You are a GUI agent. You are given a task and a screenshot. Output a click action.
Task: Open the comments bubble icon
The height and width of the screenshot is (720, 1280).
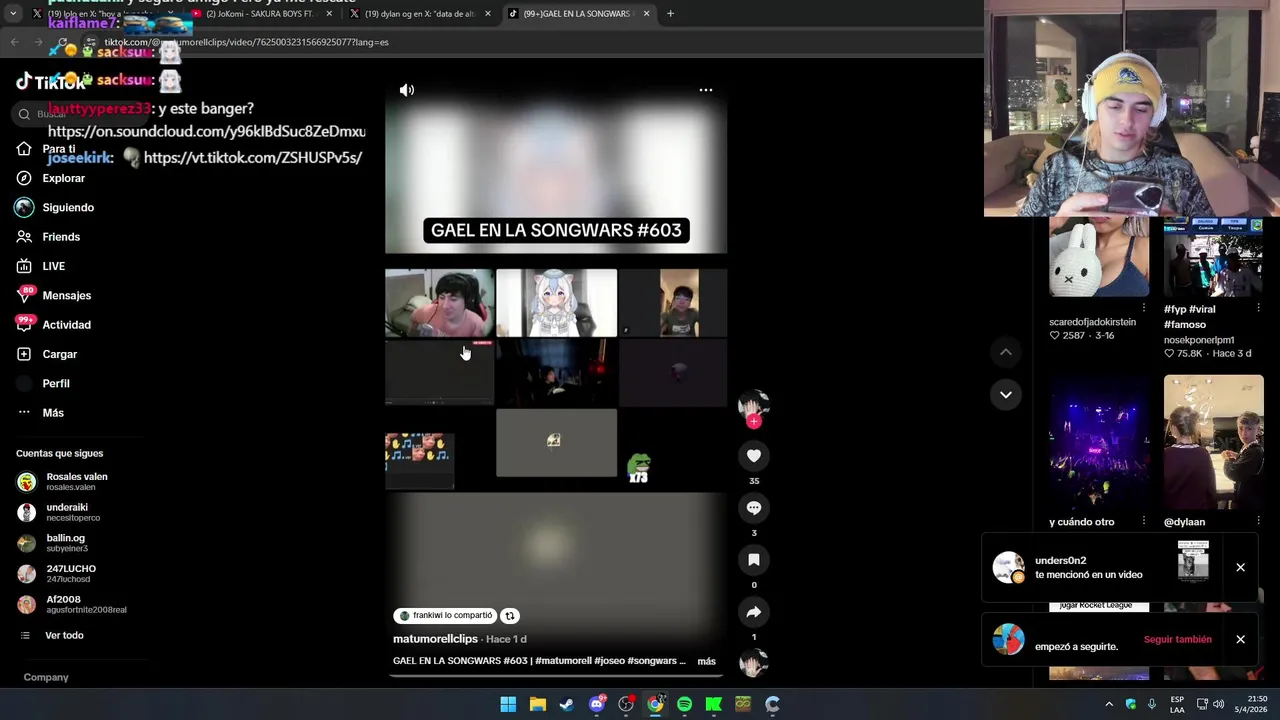(754, 508)
